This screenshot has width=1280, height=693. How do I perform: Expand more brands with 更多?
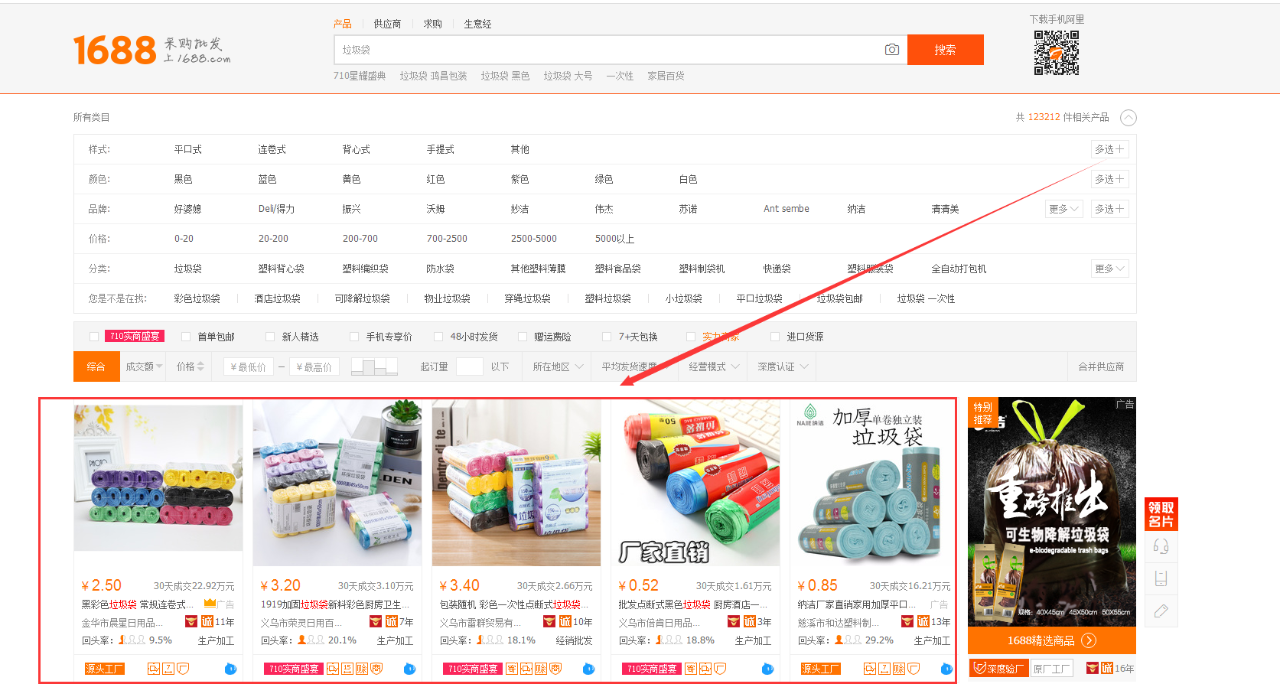click(1062, 209)
